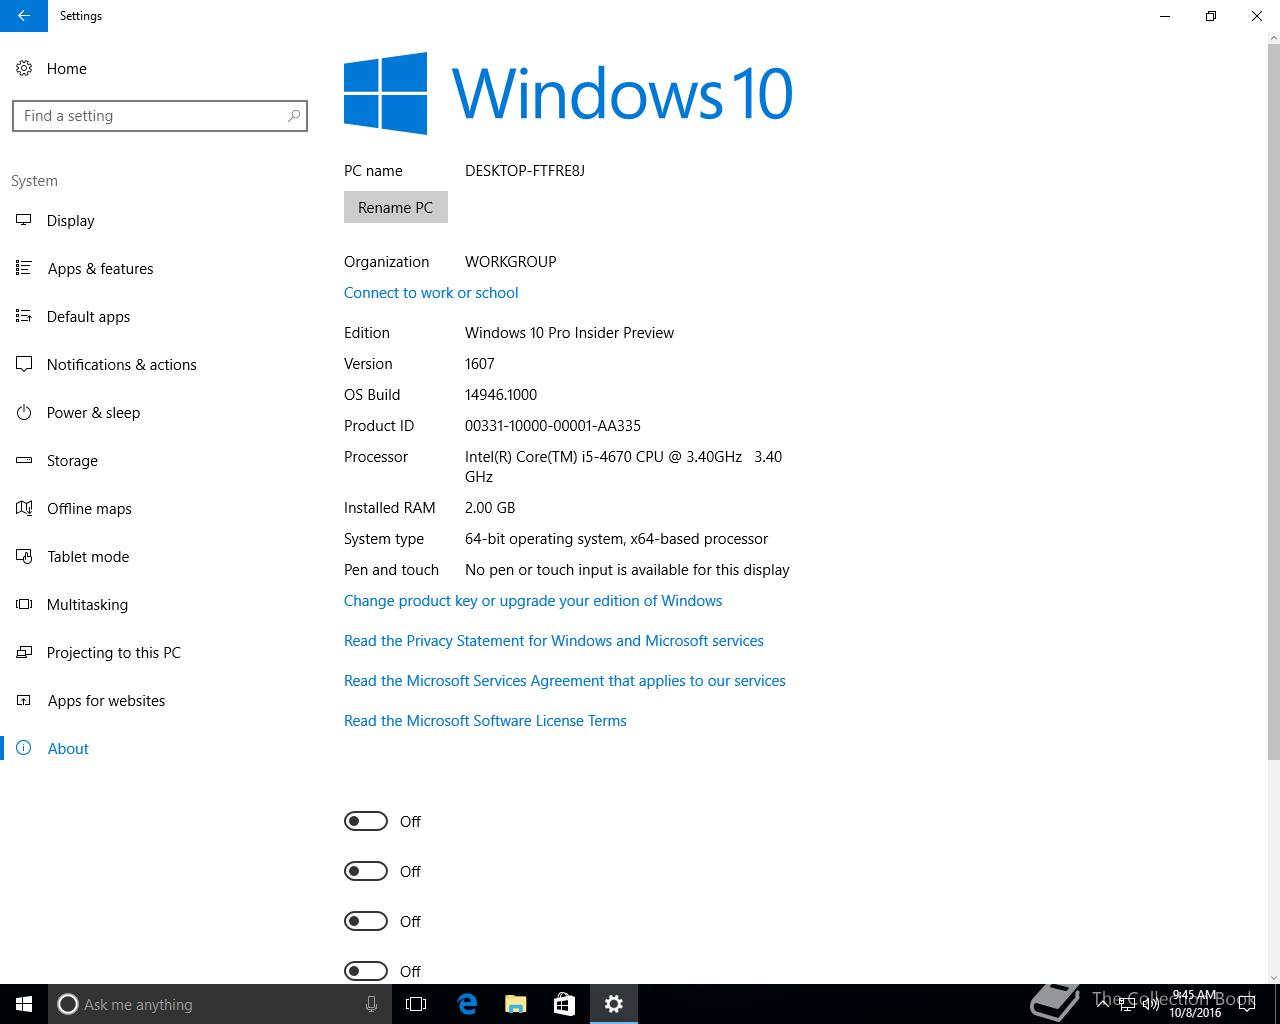Click the vertical scrollbar thumb
This screenshot has width=1280, height=1024.
coord(1273,400)
